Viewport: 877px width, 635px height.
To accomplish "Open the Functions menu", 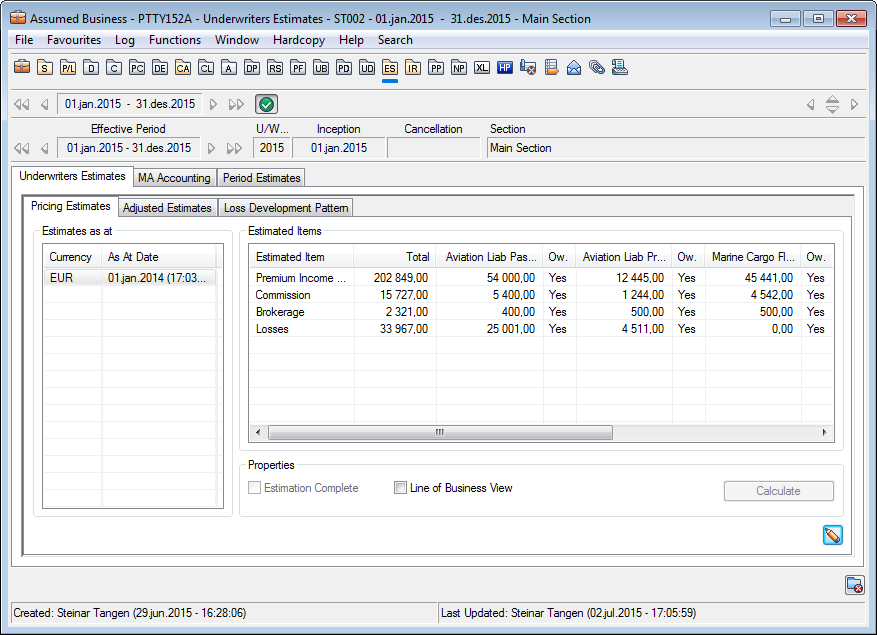I will (175, 40).
